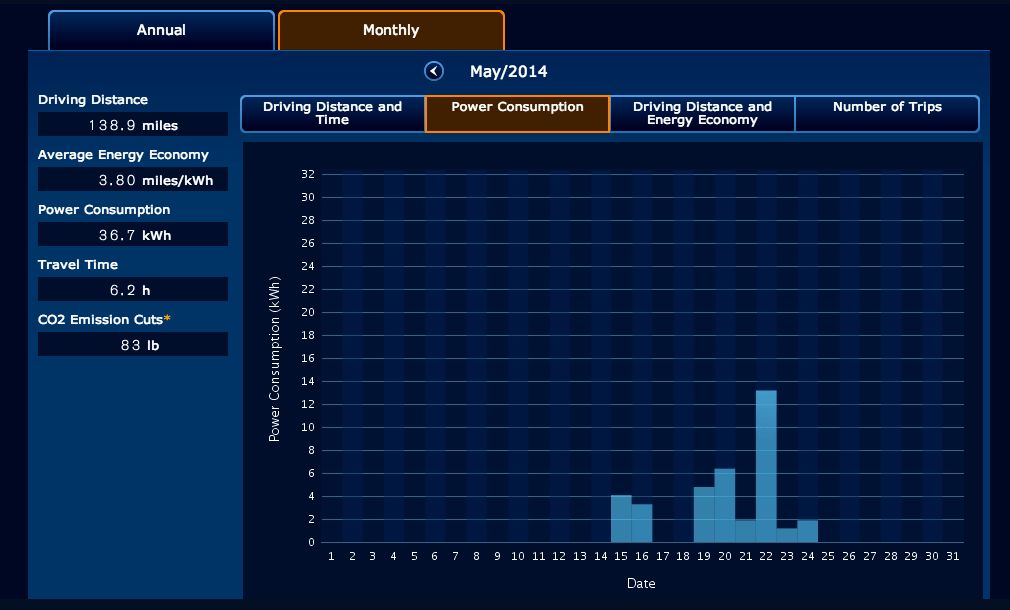This screenshot has height=610, width=1010.
Task: Click the May 16 consumption bar
Action: [642, 523]
